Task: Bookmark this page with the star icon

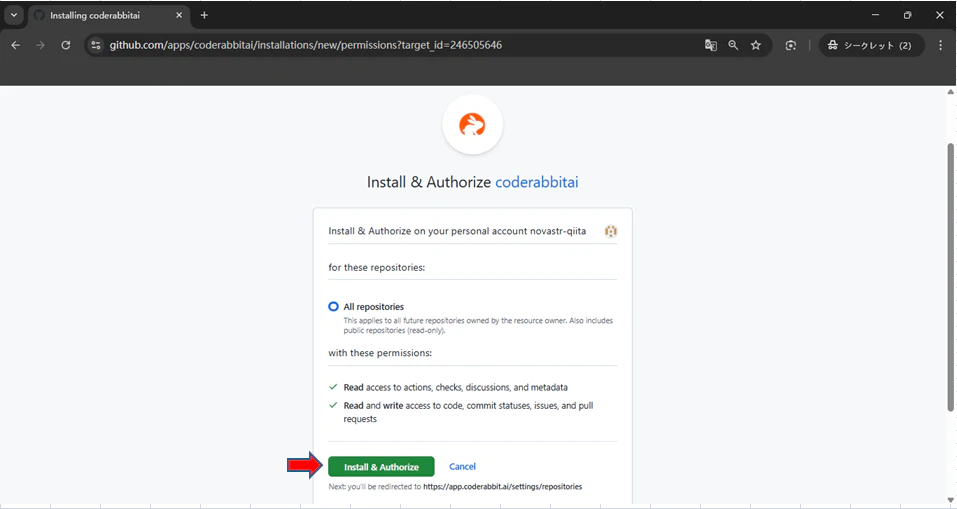Action: 756,45
